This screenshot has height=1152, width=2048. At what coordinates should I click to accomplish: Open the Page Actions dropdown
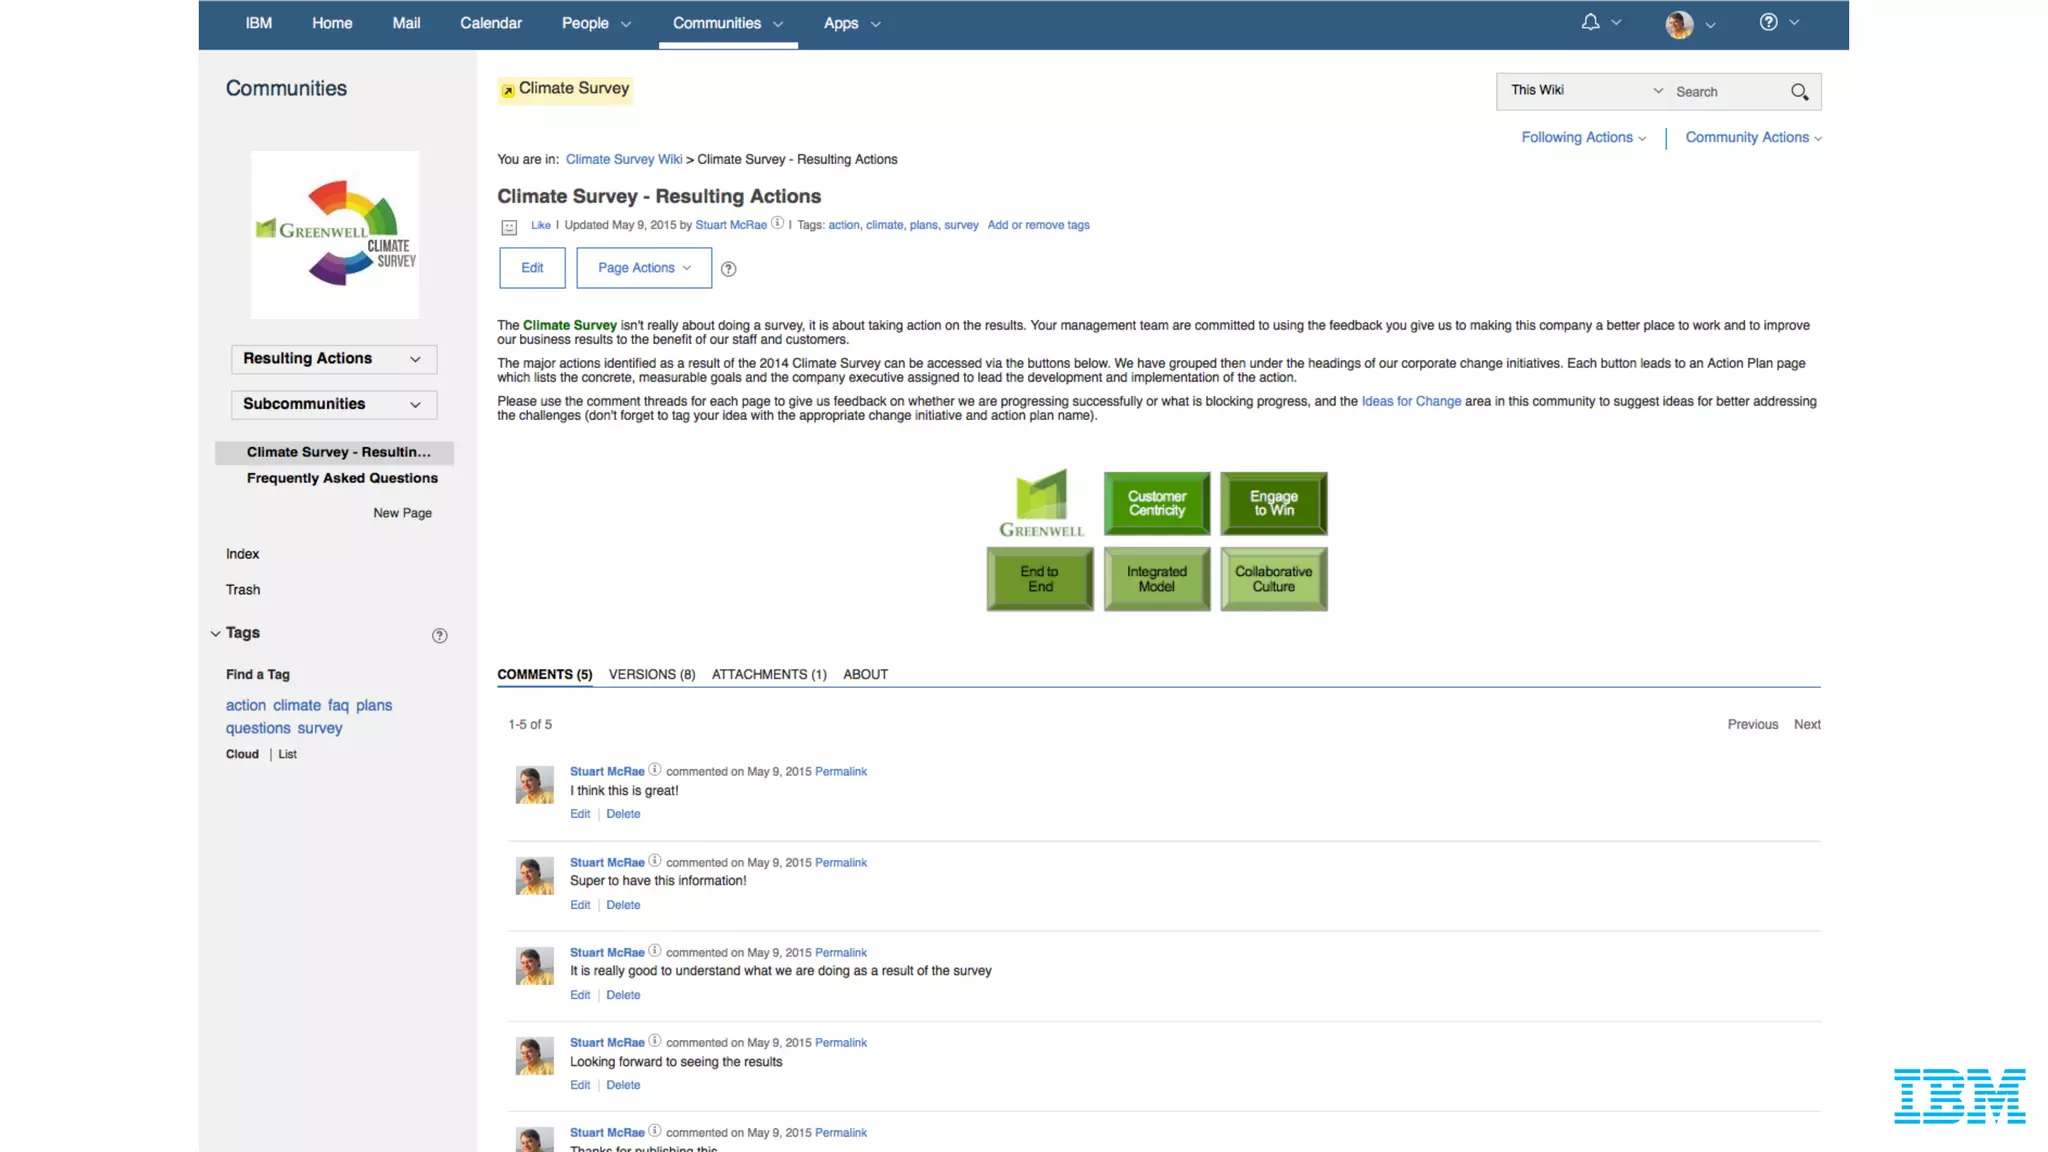tap(644, 268)
